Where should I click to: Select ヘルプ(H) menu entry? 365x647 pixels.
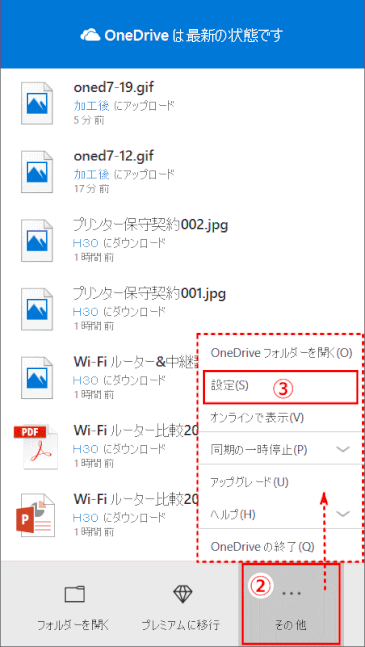point(233,515)
